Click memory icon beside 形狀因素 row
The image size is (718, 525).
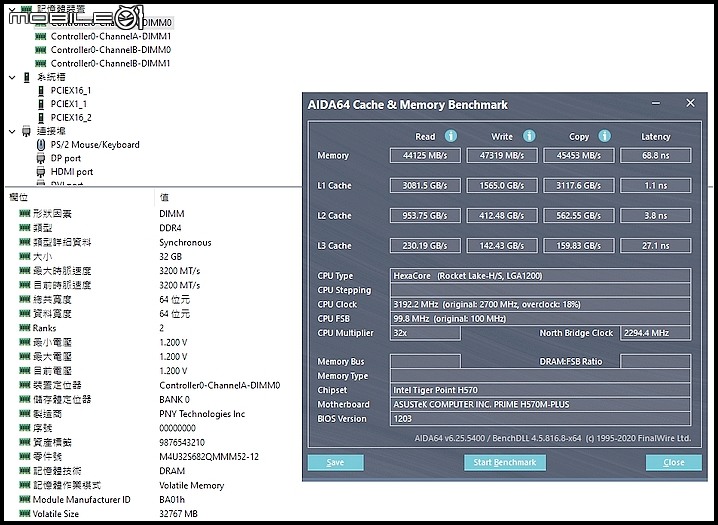click(x=25, y=213)
